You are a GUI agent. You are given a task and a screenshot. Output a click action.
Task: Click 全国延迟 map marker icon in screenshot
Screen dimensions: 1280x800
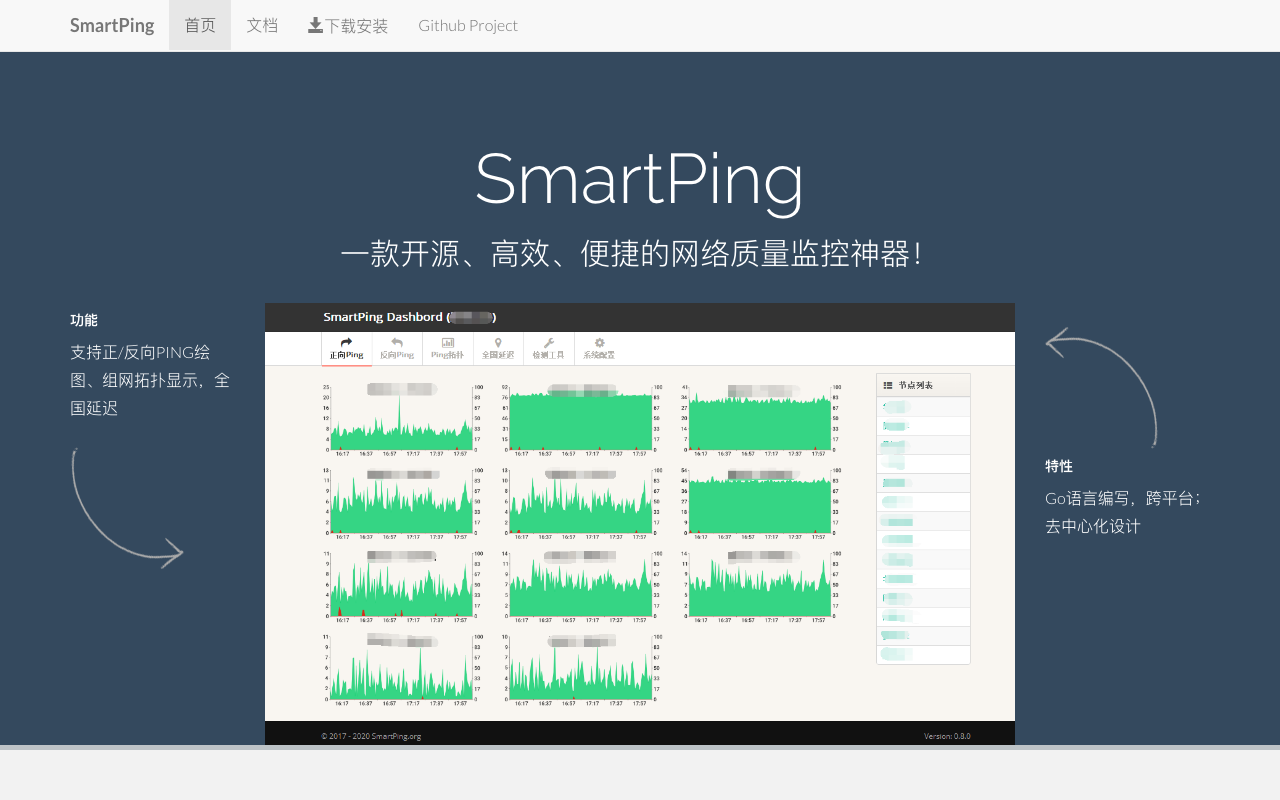pyautogui.click(x=498, y=342)
